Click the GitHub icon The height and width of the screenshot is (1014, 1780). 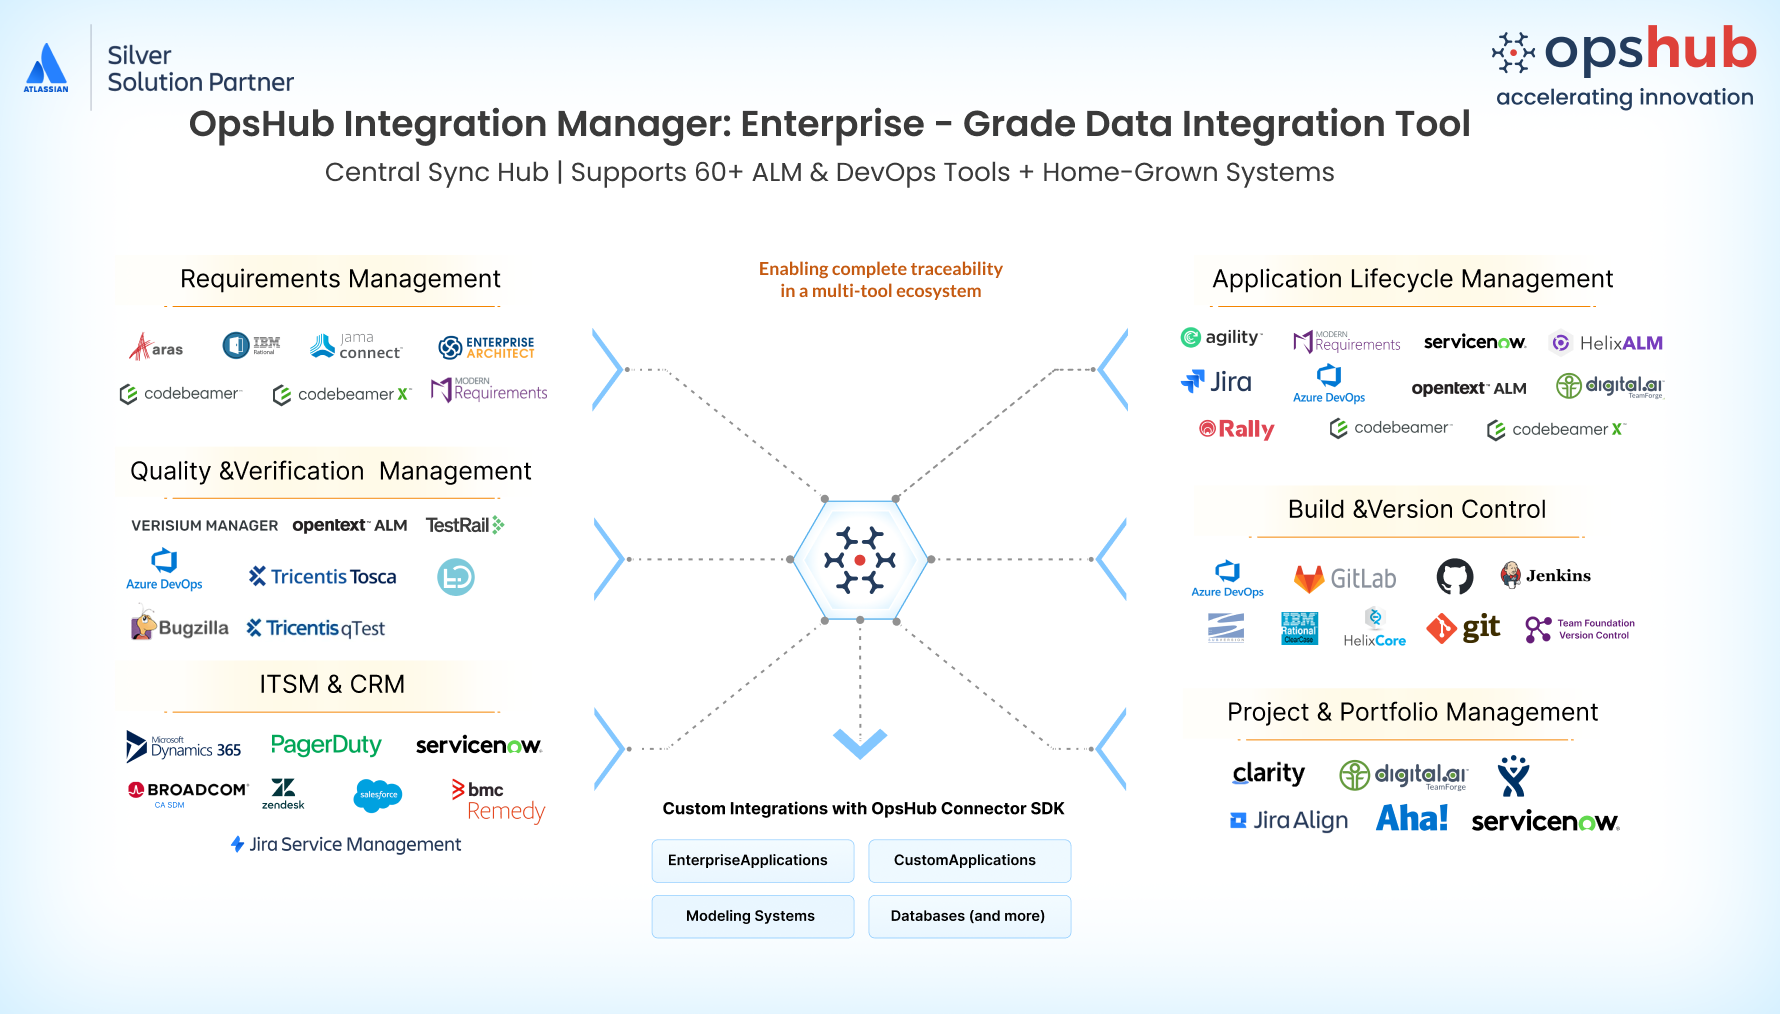pos(1455,576)
